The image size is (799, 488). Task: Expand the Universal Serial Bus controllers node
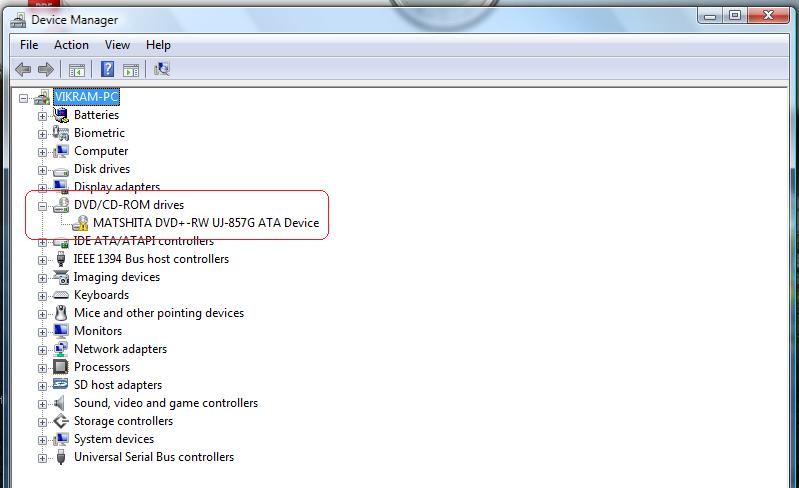click(42, 458)
